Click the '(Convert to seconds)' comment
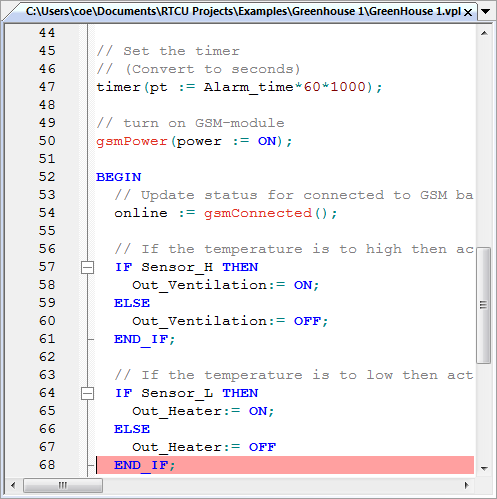497x499 pixels. [x=213, y=69]
